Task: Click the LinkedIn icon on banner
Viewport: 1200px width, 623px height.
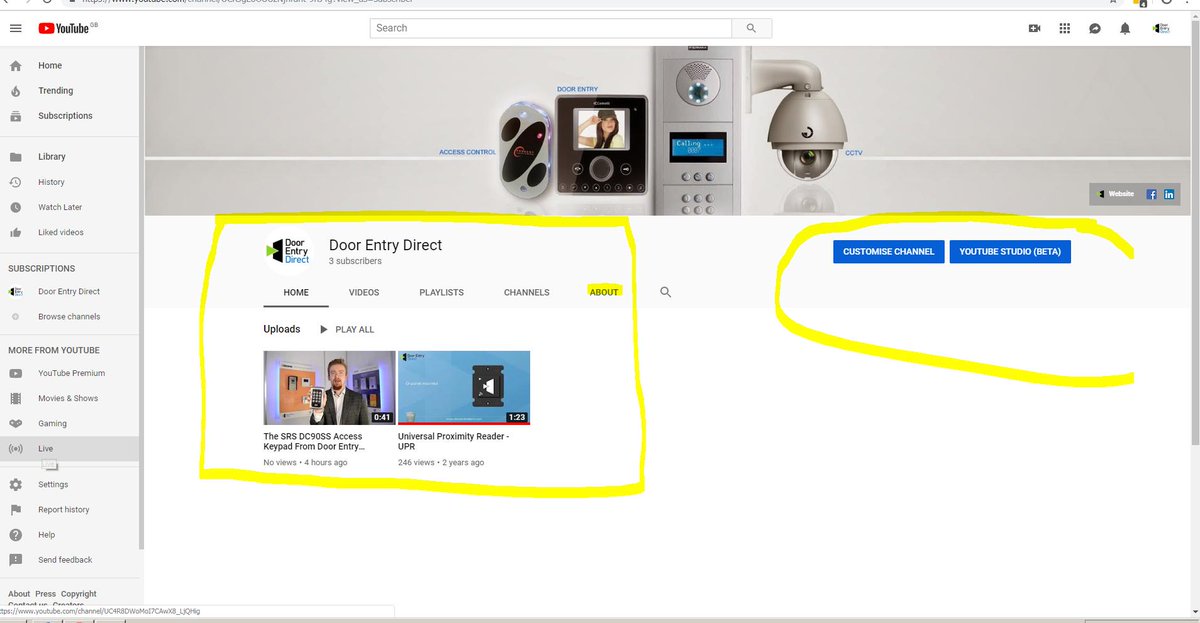Action: coord(1169,194)
